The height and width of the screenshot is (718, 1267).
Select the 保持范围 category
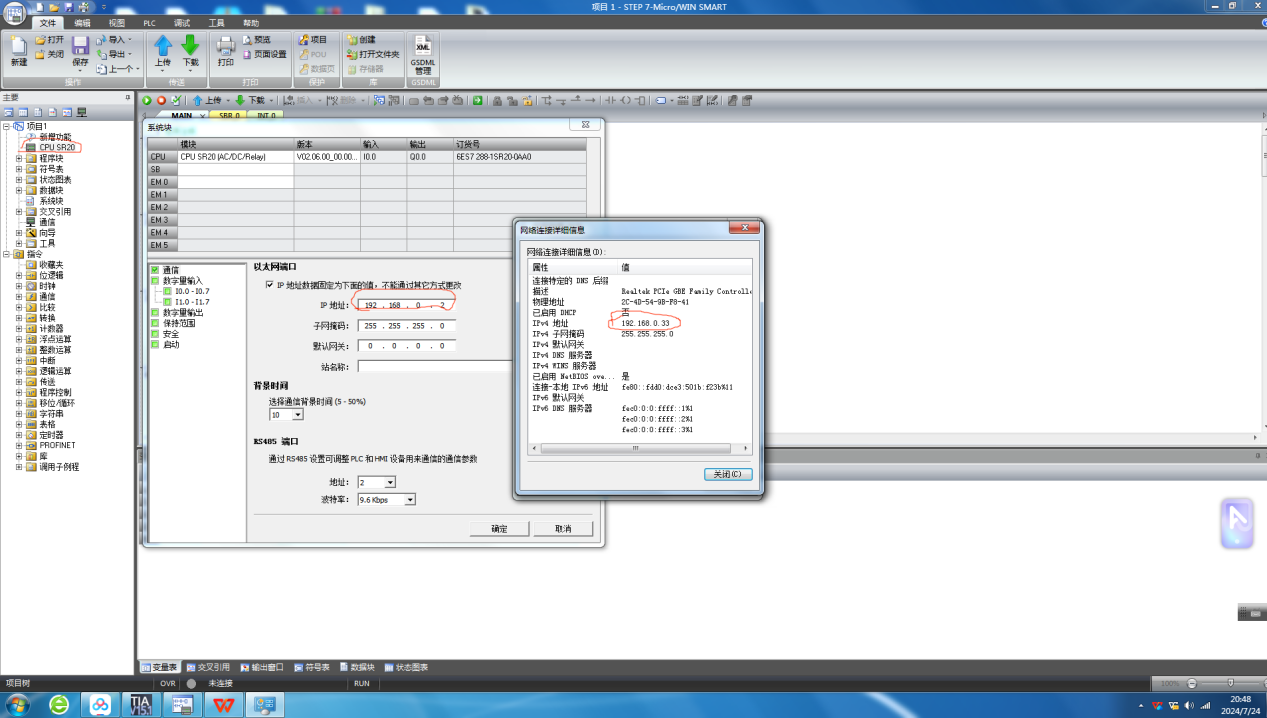tap(173, 323)
